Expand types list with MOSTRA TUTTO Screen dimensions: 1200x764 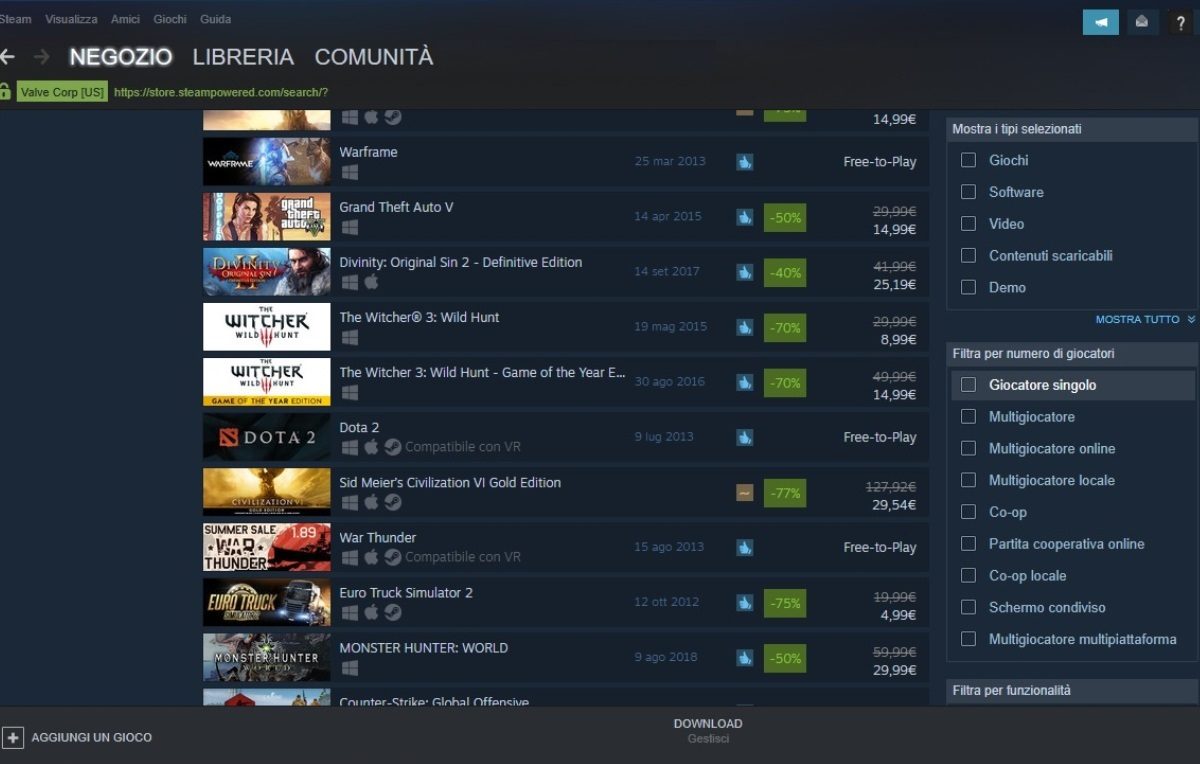tap(1145, 320)
